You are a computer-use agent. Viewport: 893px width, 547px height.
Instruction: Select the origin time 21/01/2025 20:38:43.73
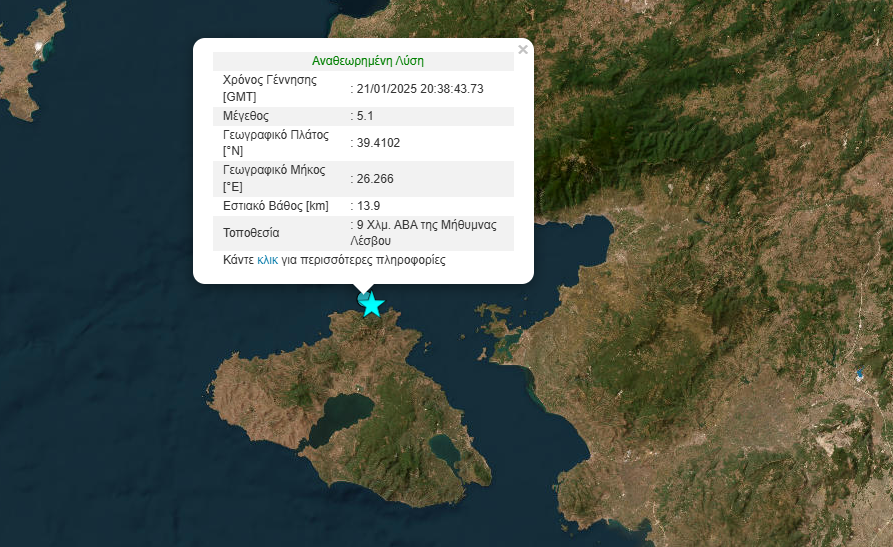tap(420, 89)
